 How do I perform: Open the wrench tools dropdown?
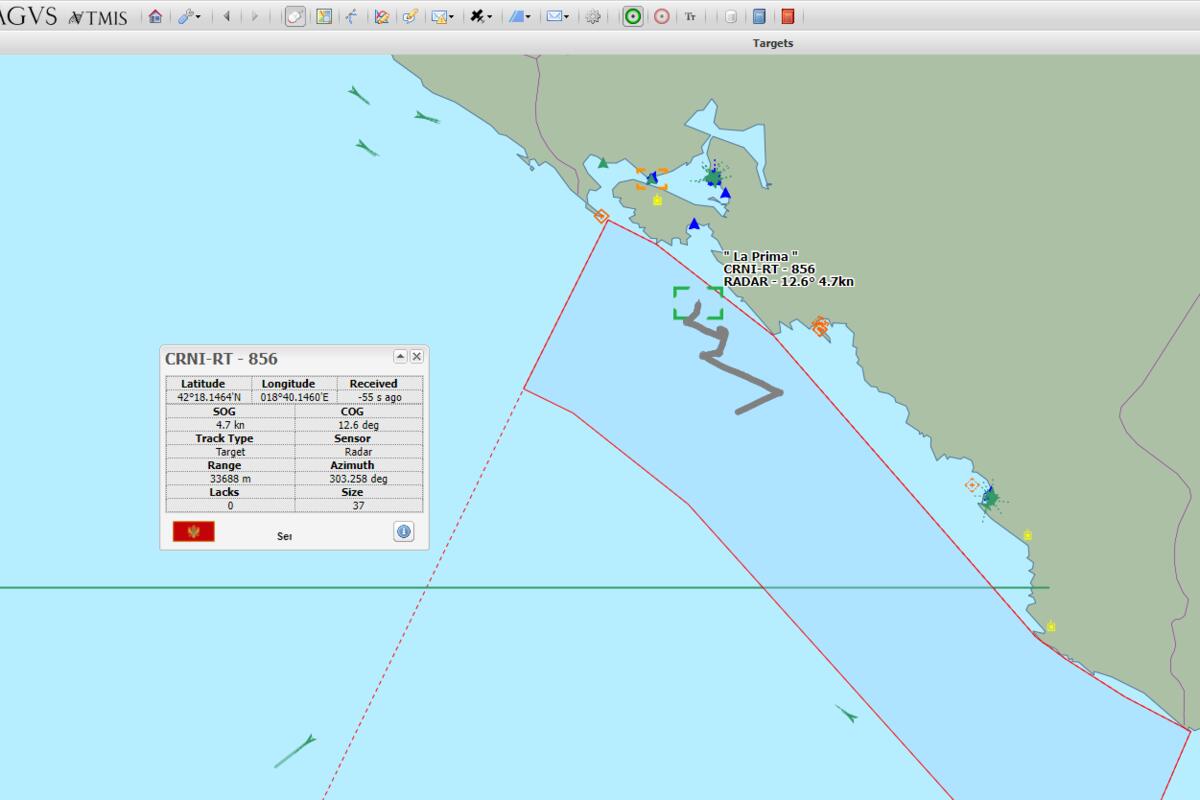click(189, 16)
